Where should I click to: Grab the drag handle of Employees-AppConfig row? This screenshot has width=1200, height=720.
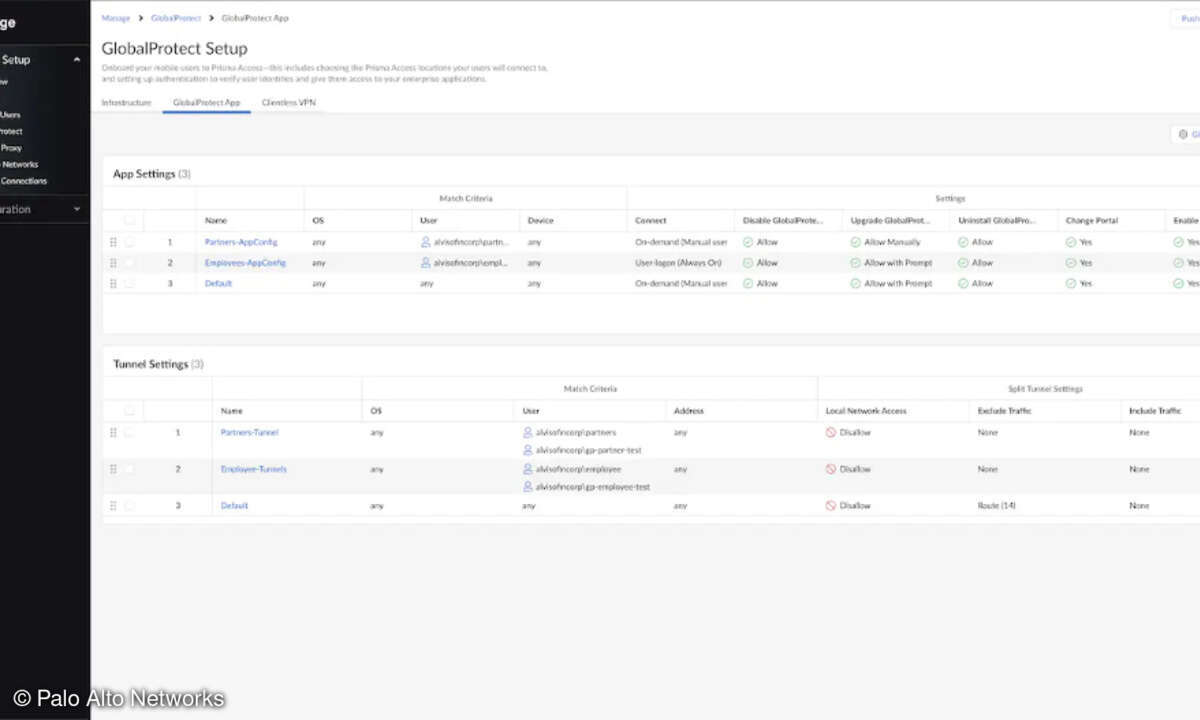pos(113,263)
